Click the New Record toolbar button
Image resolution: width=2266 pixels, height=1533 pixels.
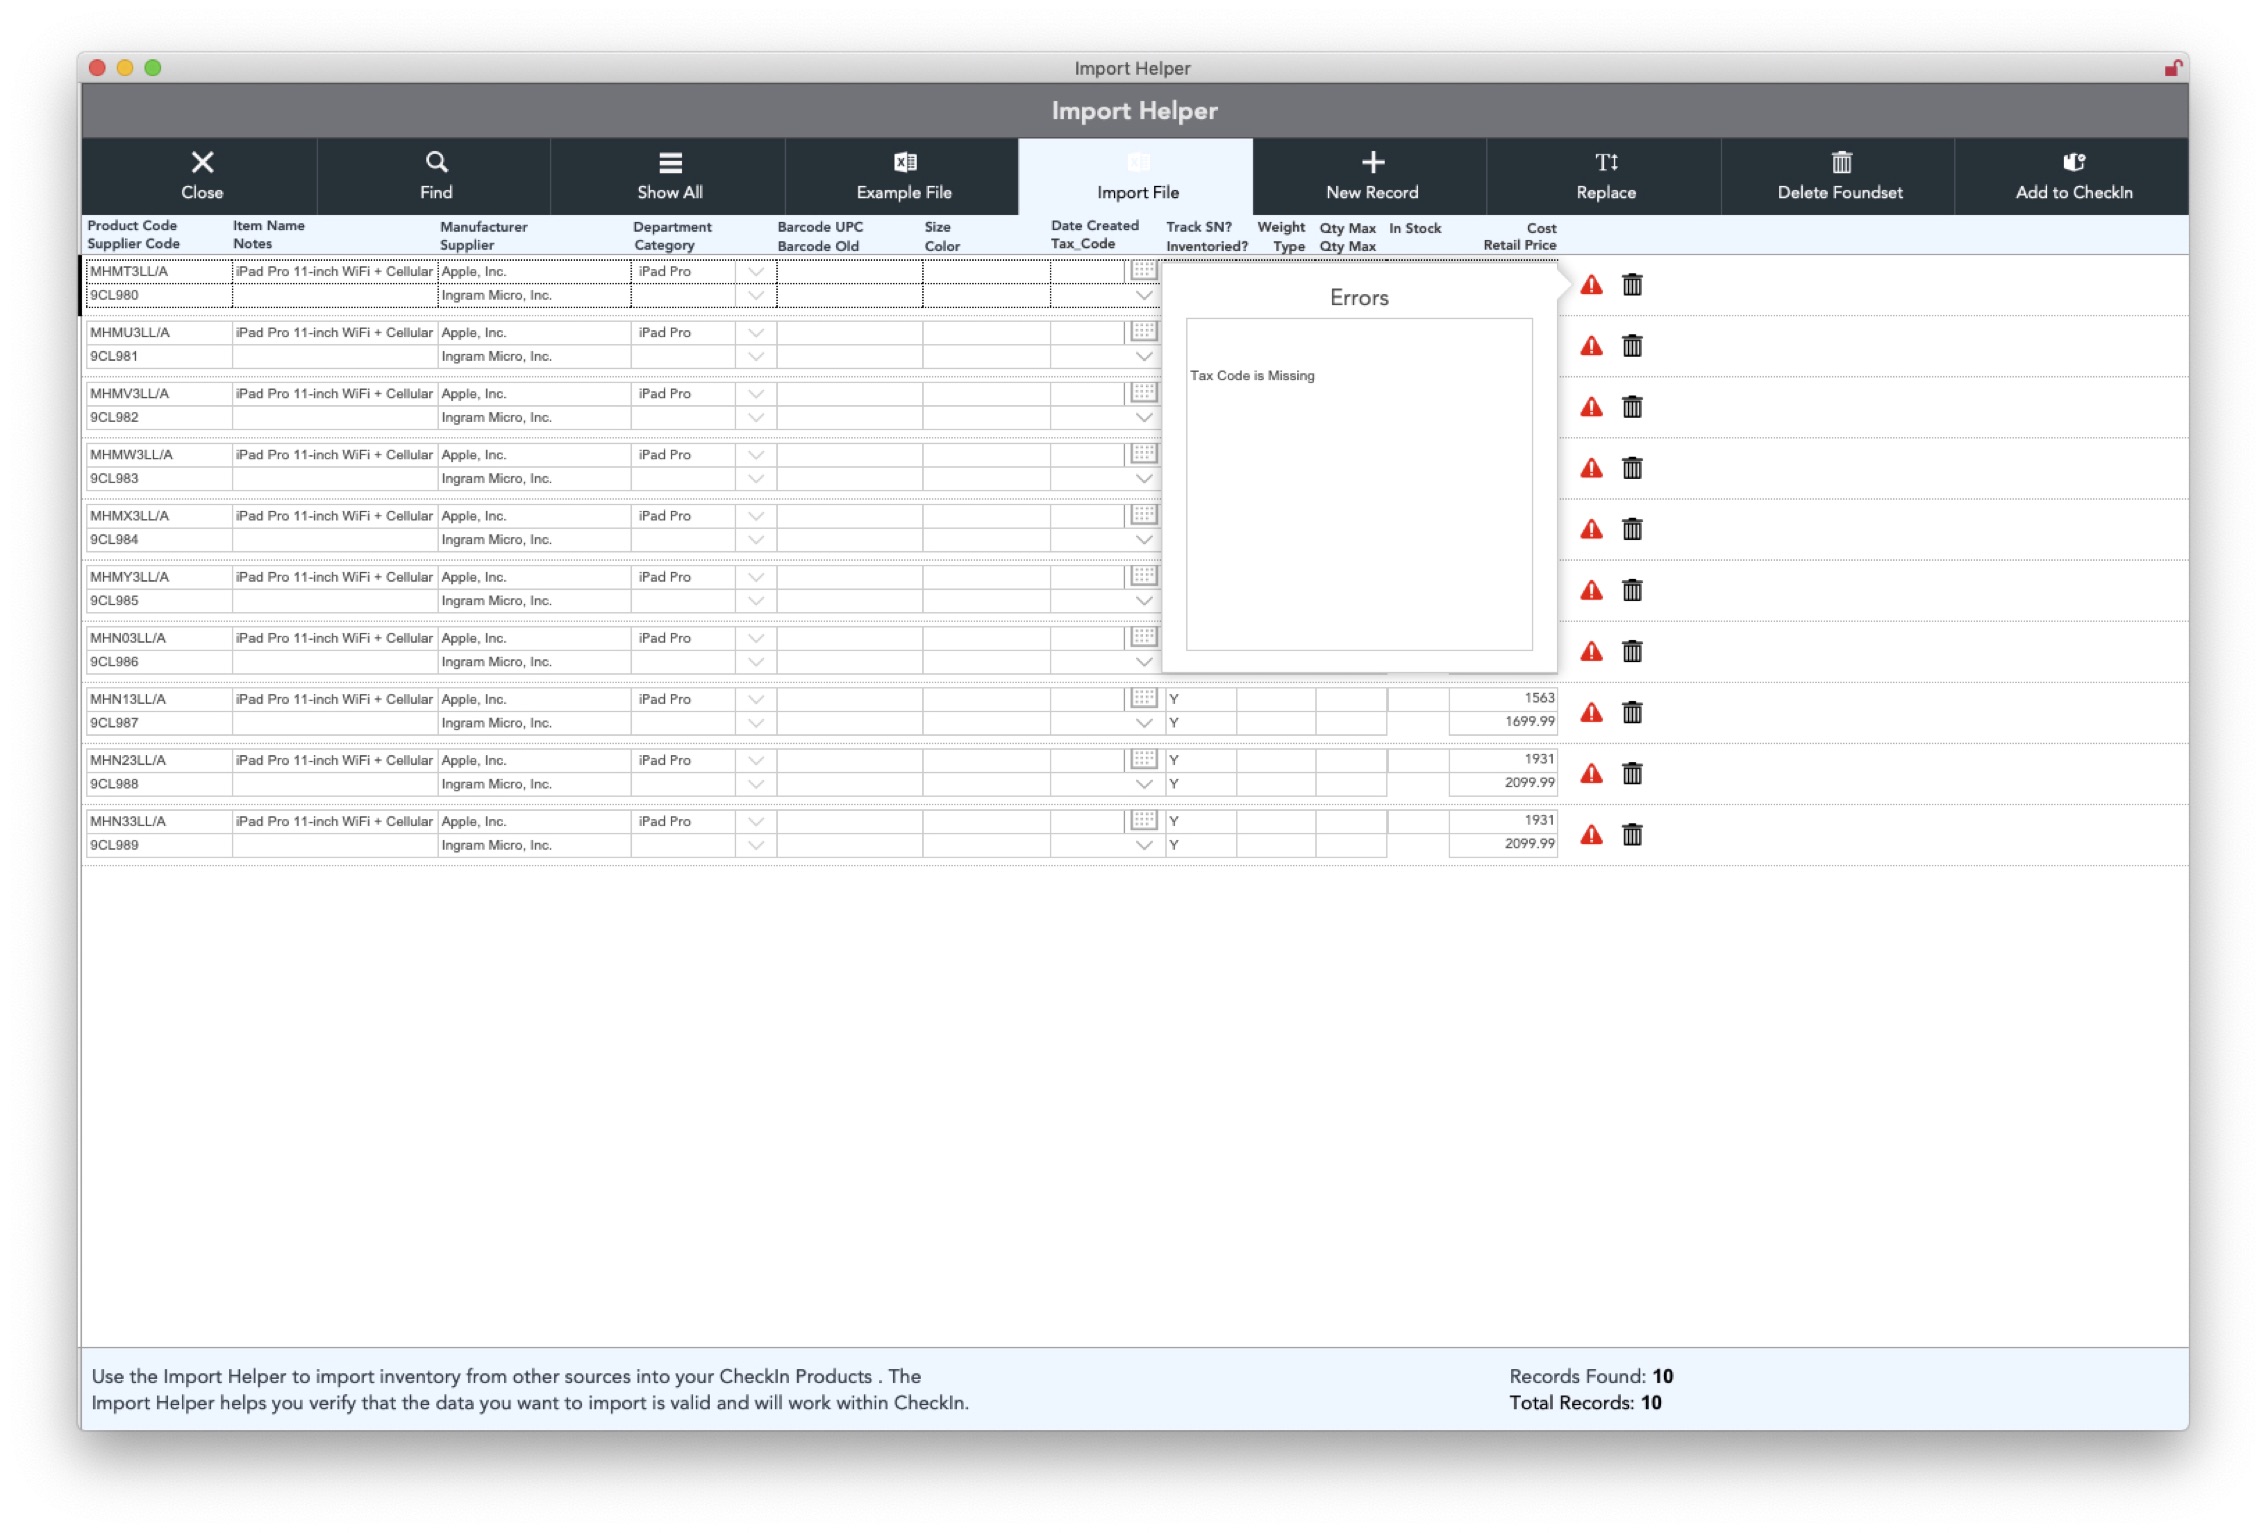[1371, 177]
